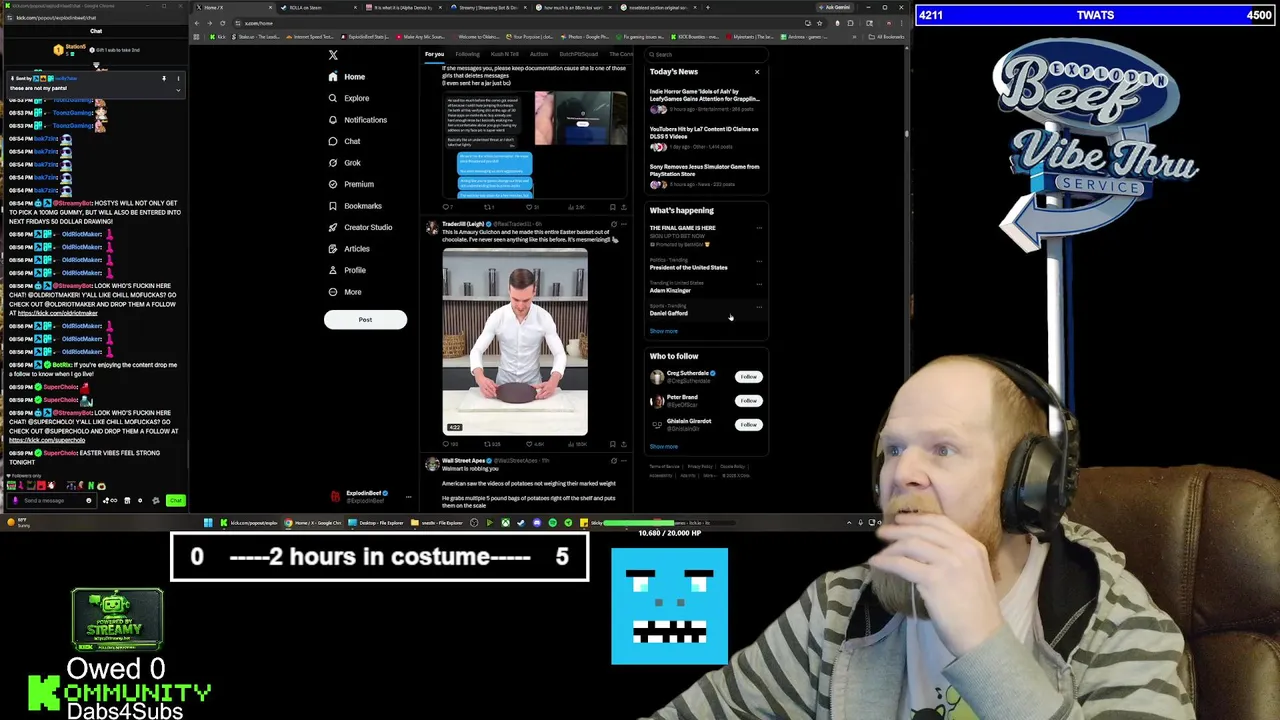
Task: Bookmark the Amaury Guichon chocolate tweet
Action: pyautogui.click(x=612, y=444)
